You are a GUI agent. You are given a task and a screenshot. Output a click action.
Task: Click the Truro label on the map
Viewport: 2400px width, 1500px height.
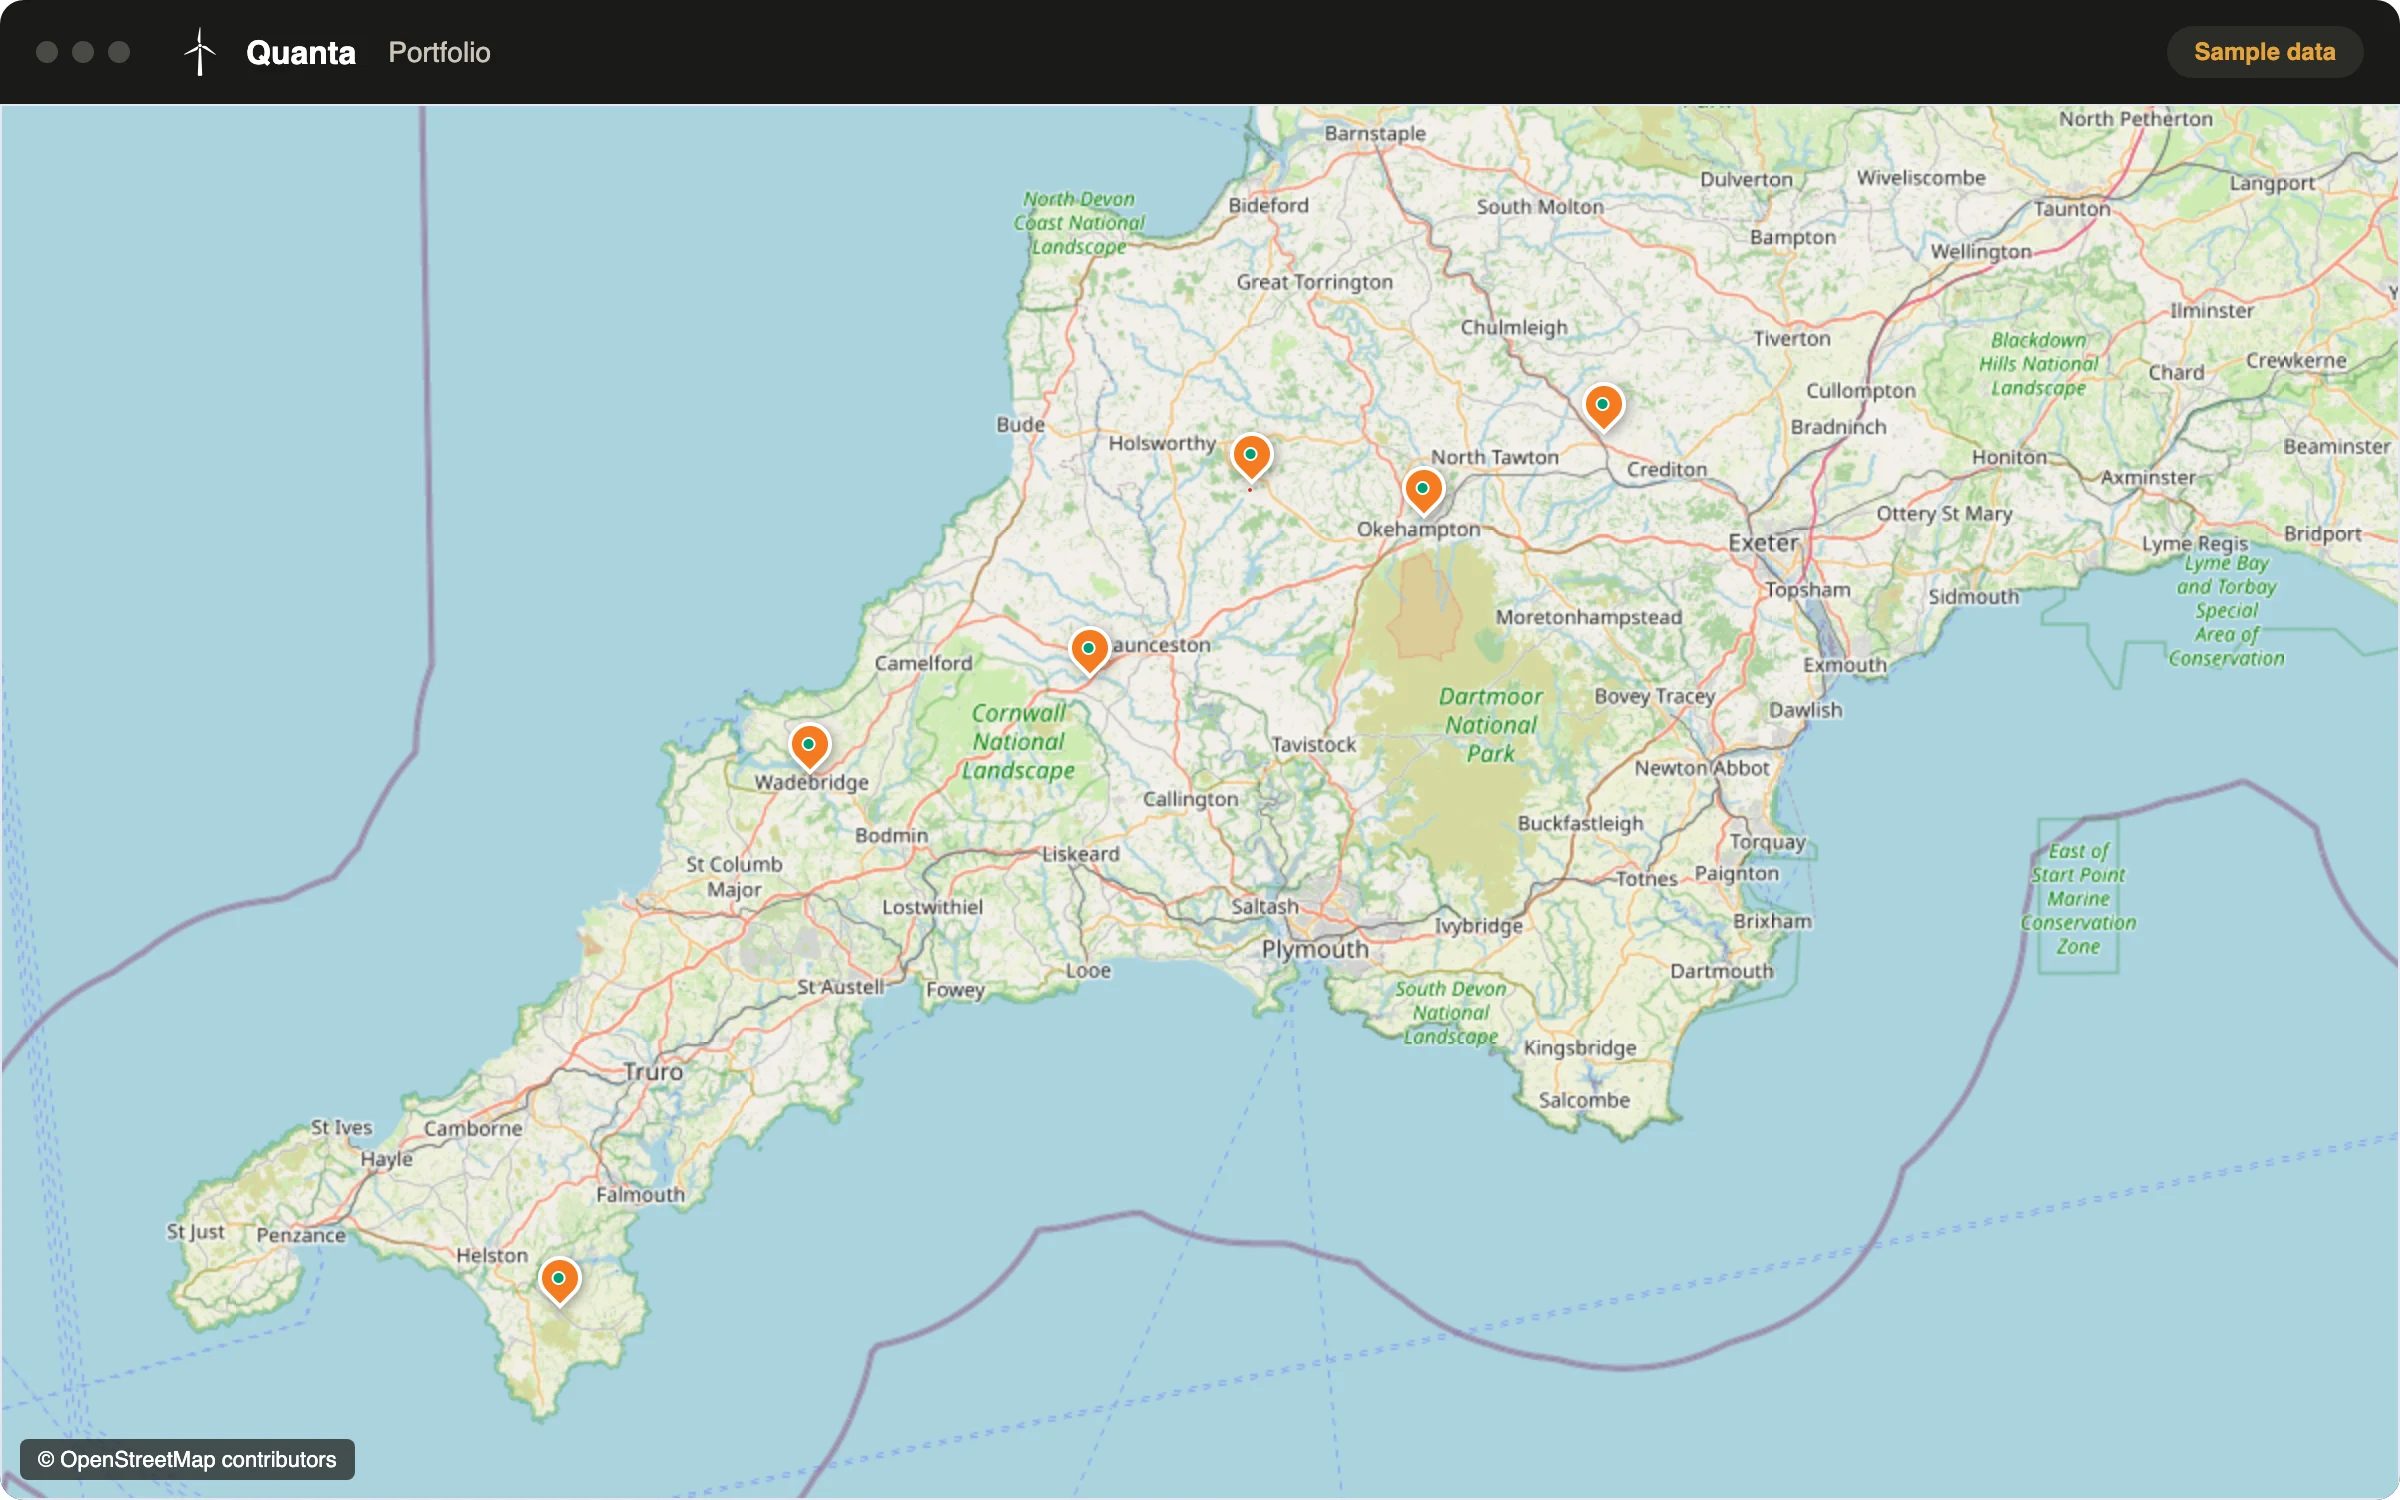point(653,1072)
